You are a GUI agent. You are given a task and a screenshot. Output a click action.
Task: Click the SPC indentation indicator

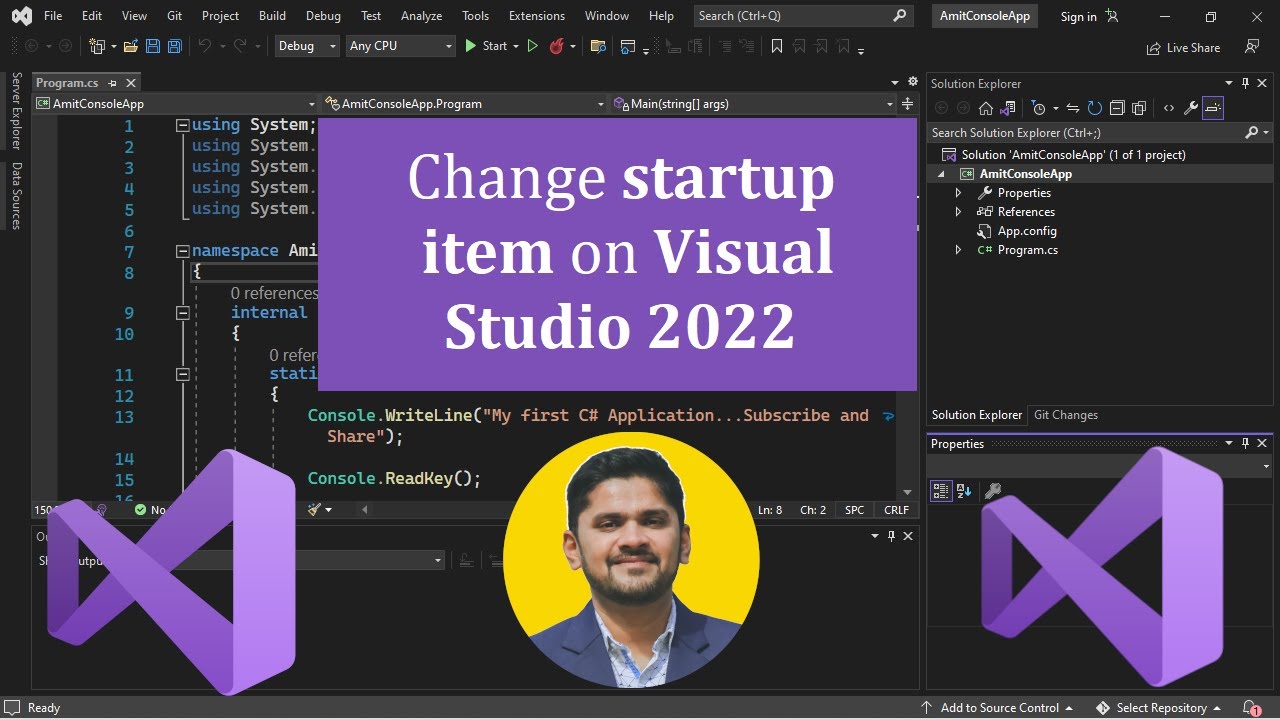tap(854, 510)
